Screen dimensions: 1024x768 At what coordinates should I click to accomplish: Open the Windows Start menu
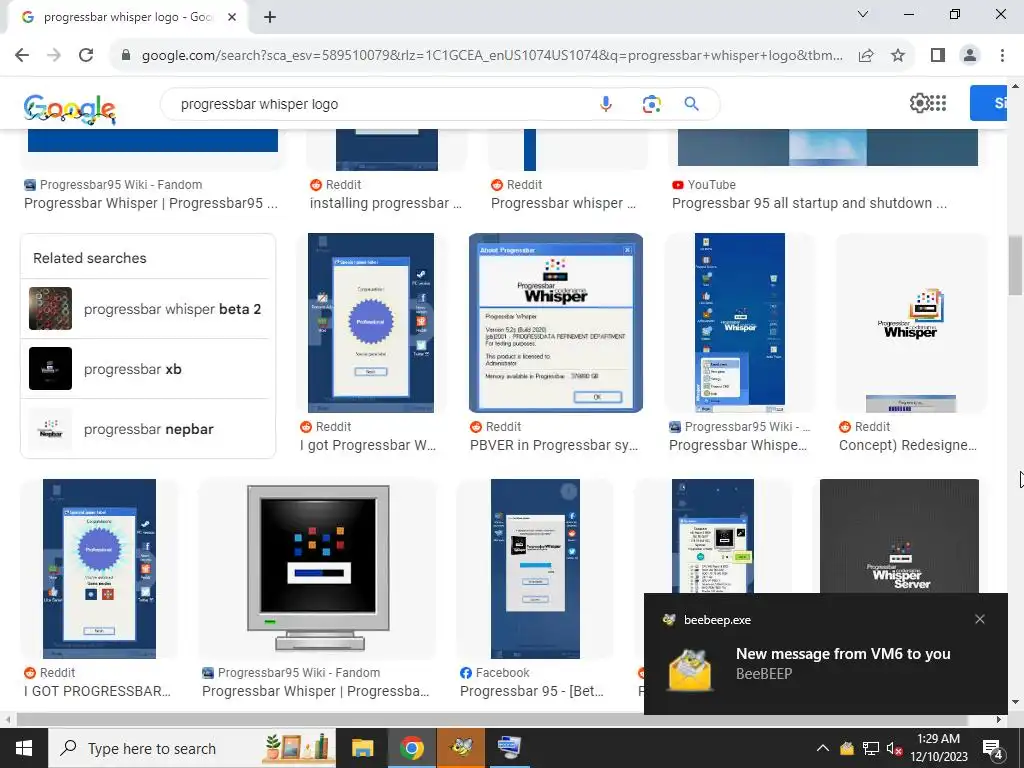(24, 748)
